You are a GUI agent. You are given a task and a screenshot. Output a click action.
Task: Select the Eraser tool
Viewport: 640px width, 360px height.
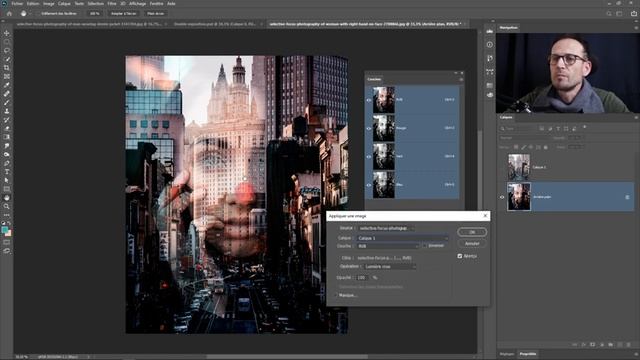point(7,128)
